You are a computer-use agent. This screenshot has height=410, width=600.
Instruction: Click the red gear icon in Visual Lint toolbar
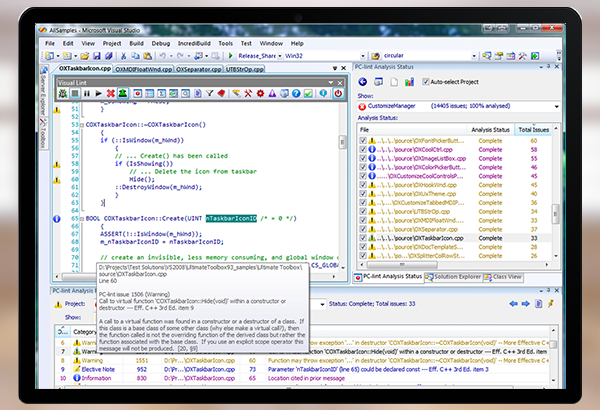tap(261, 93)
